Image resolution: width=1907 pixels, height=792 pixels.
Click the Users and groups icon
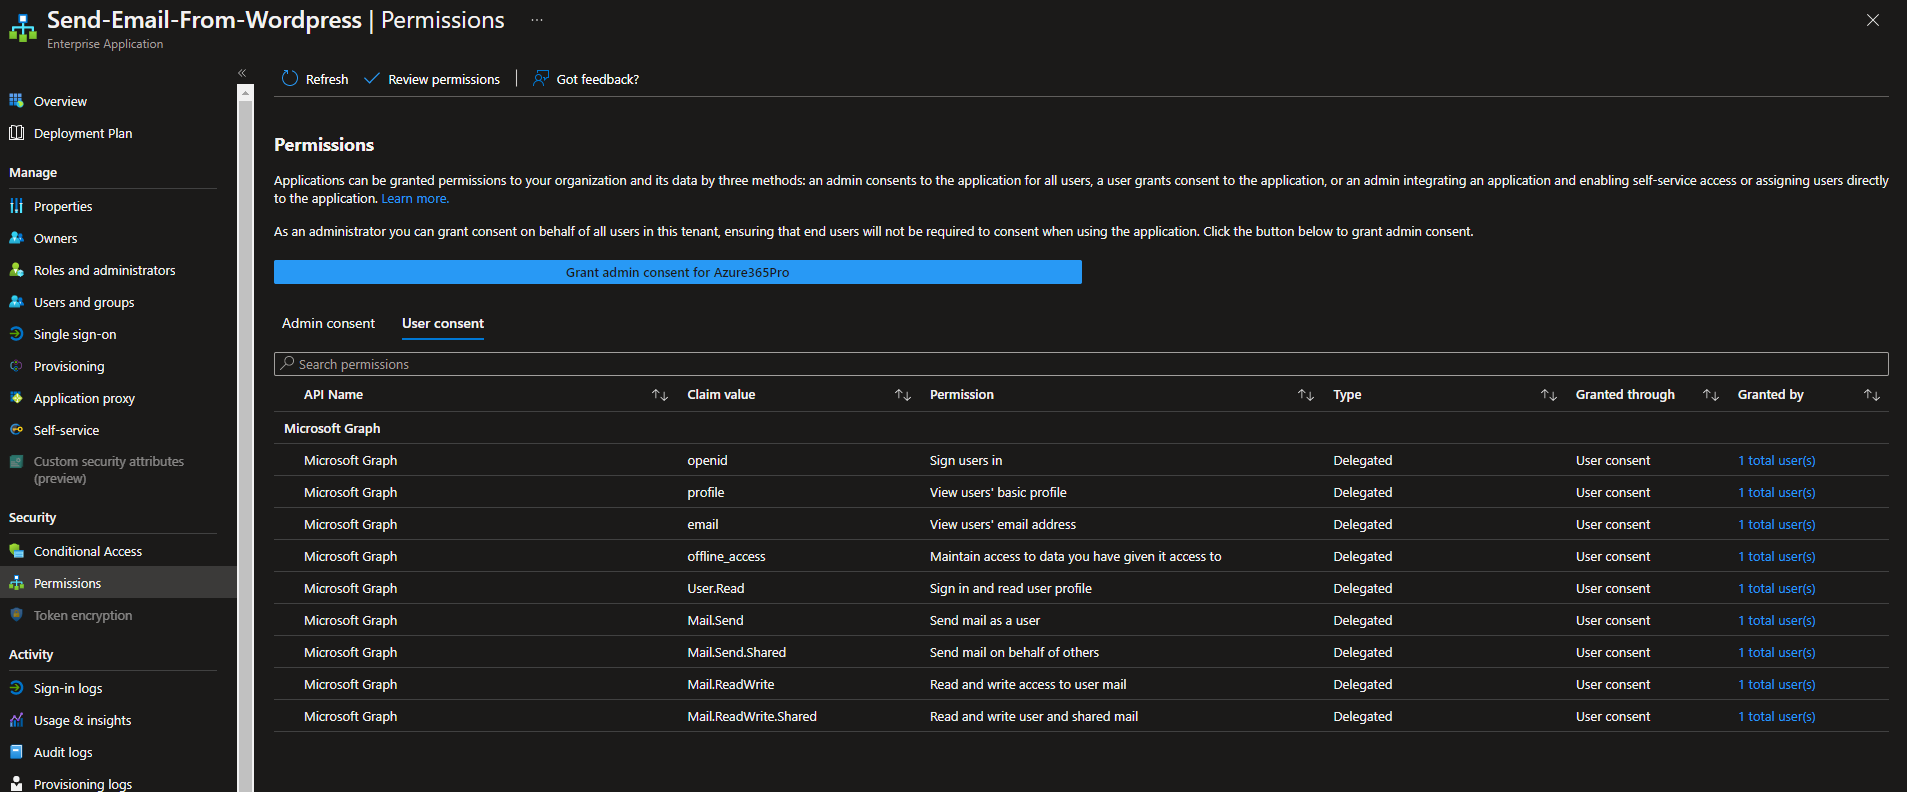point(16,302)
